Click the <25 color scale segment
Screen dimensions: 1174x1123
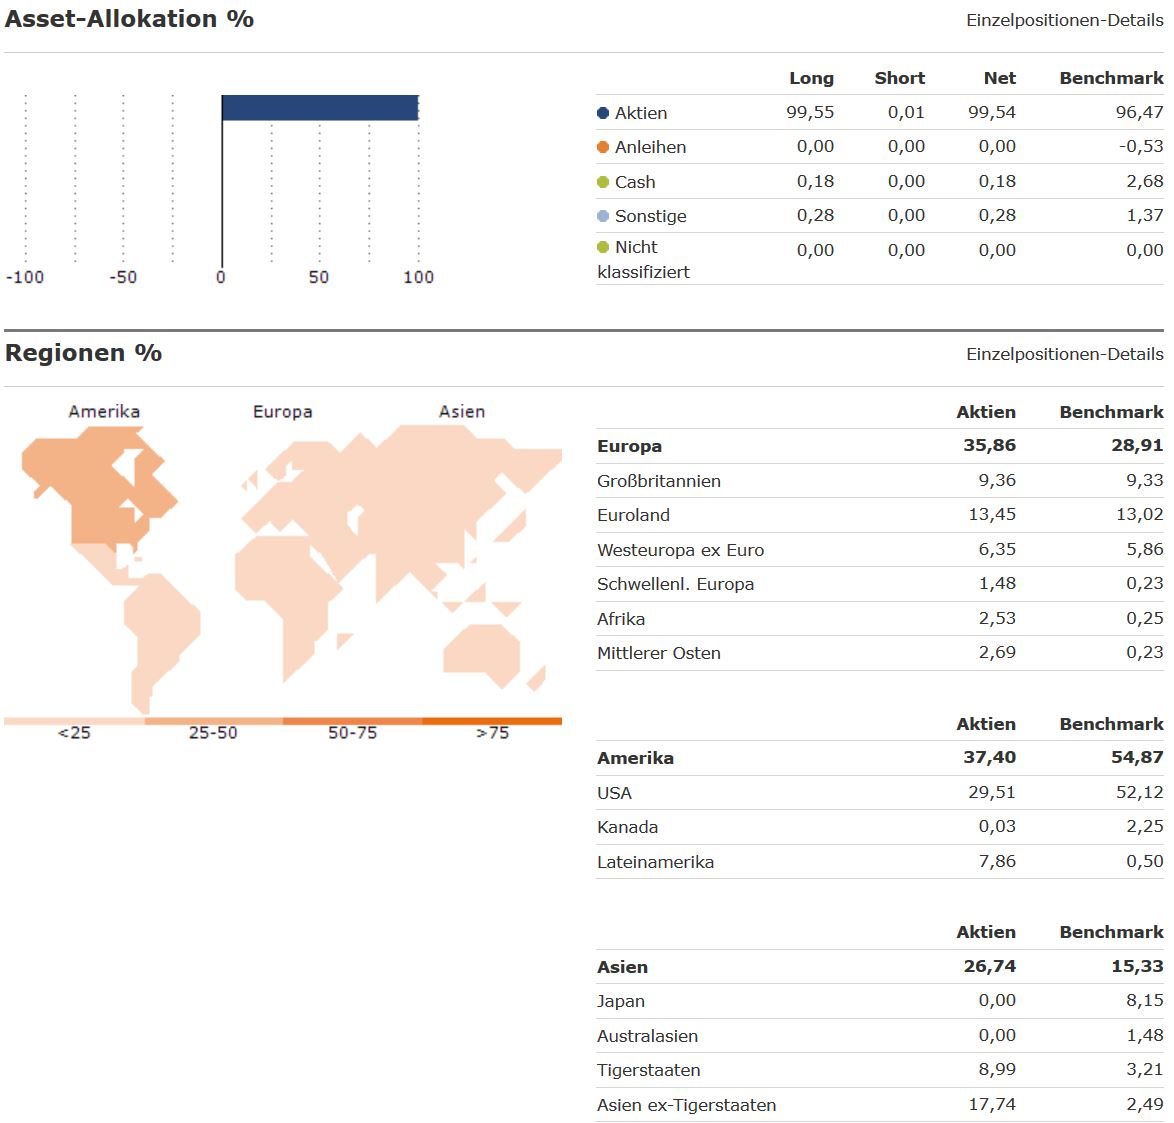(x=74, y=721)
